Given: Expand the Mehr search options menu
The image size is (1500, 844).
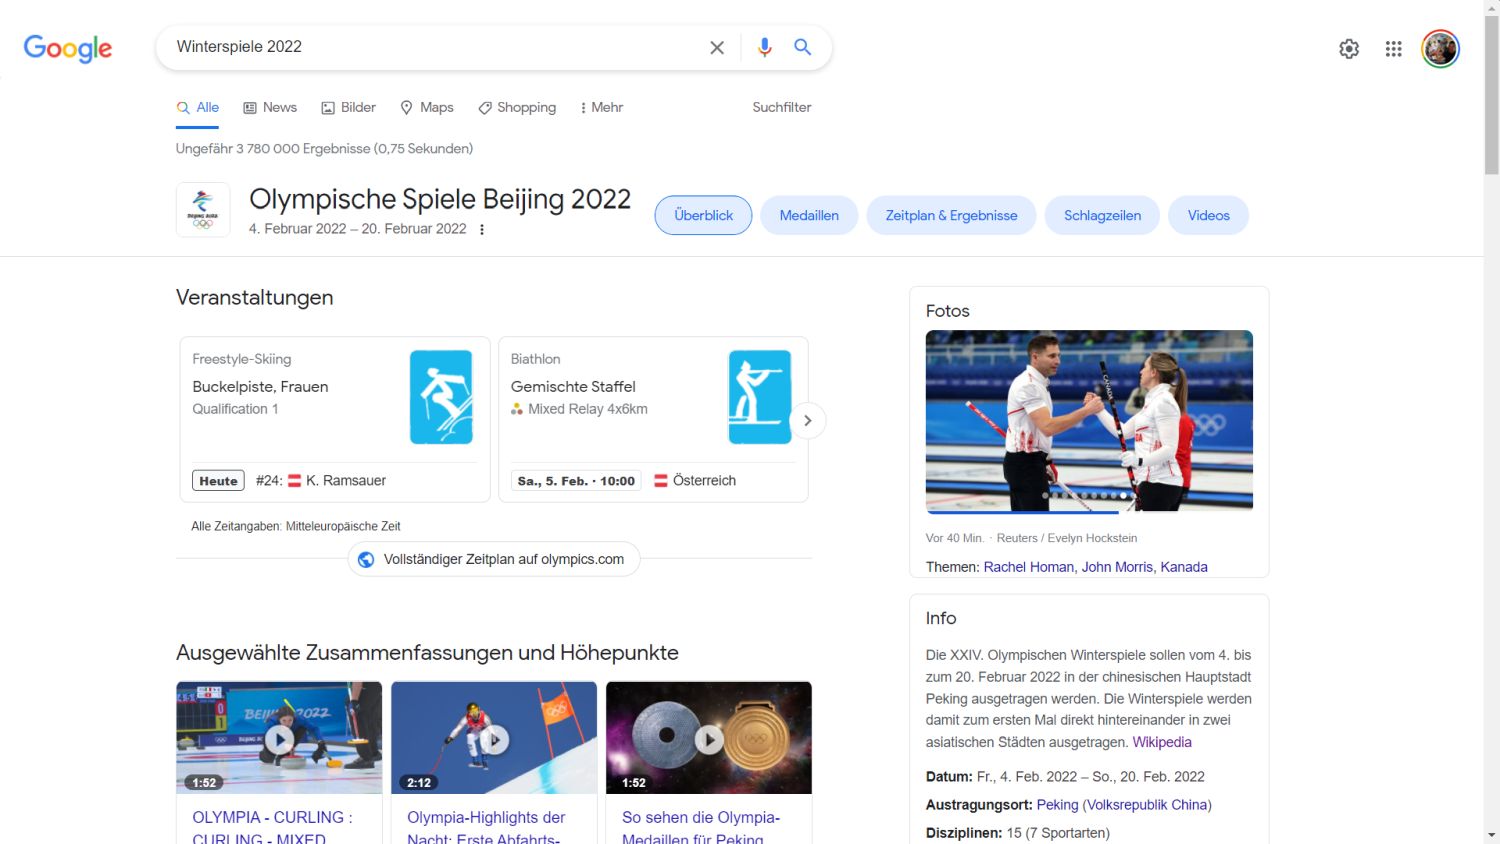Looking at the screenshot, I should 601,107.
